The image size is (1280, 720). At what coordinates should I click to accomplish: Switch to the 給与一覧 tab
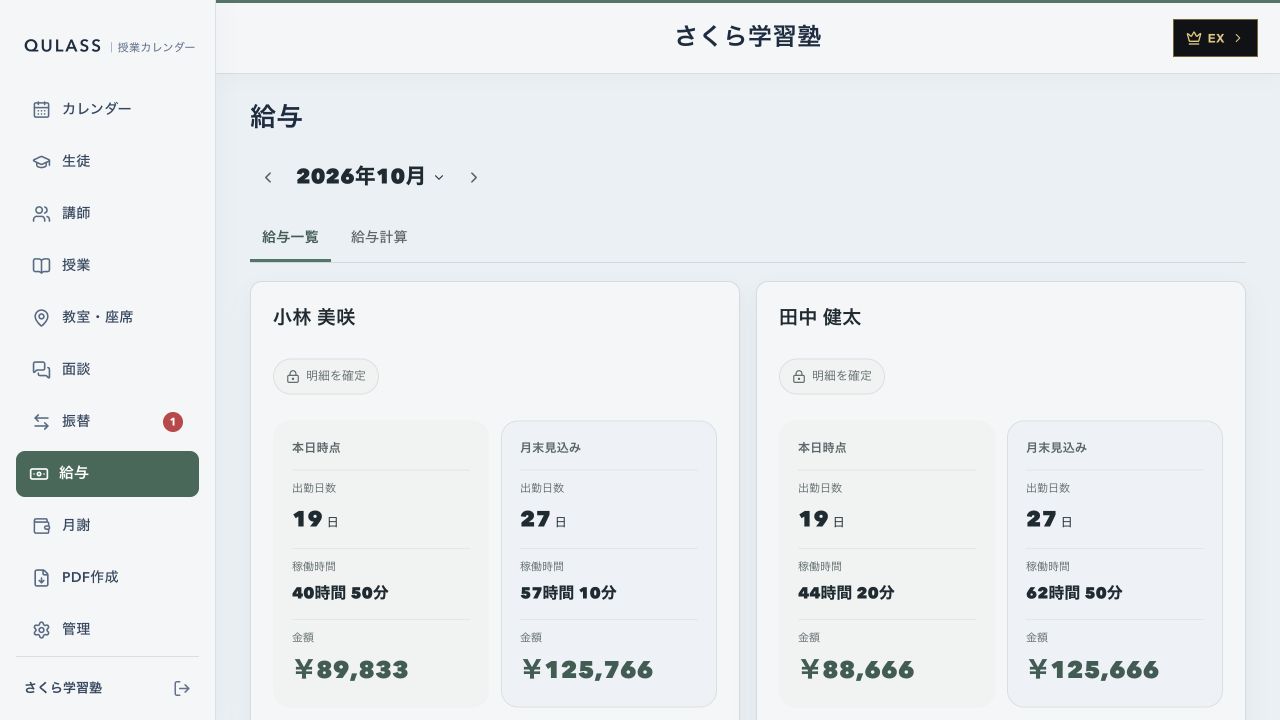290,237
